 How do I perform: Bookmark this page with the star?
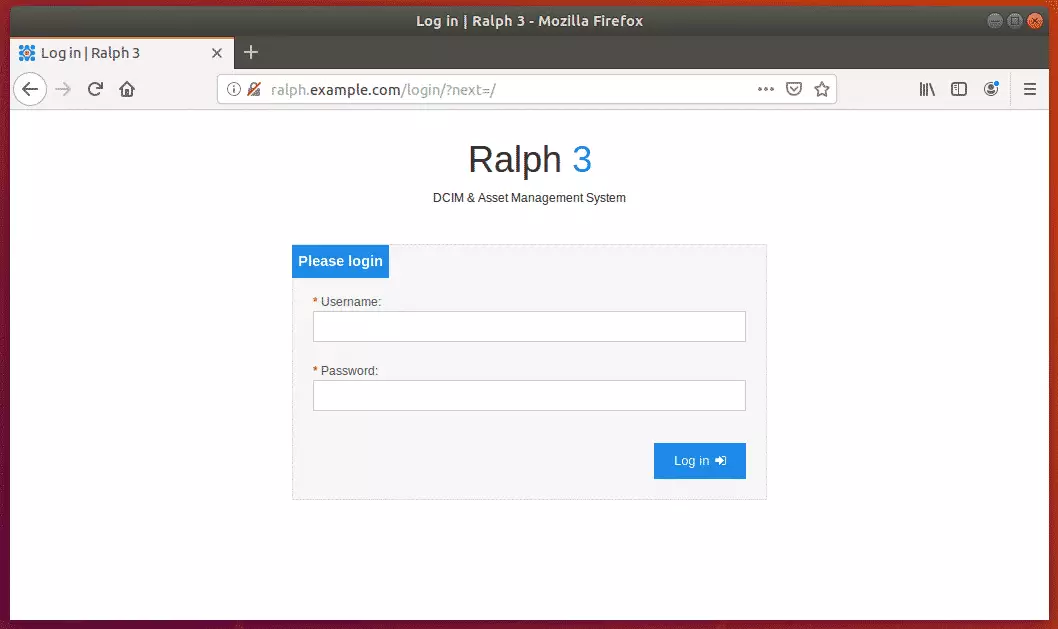pos(821,89)
